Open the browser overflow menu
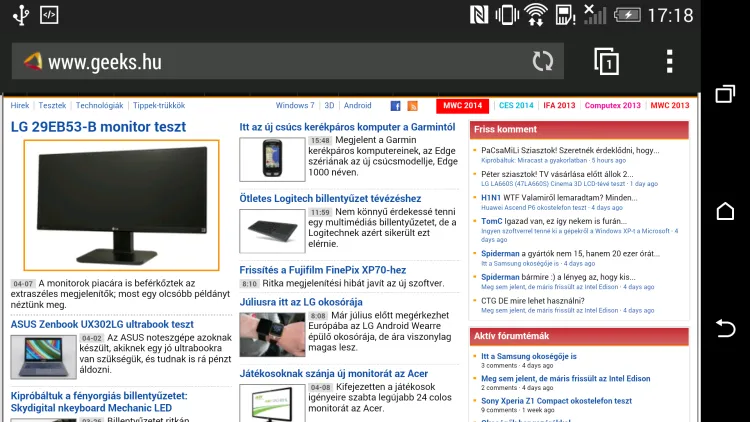This screenshot has width=750, height=422. pyautogui.click(x=669, y=61)
